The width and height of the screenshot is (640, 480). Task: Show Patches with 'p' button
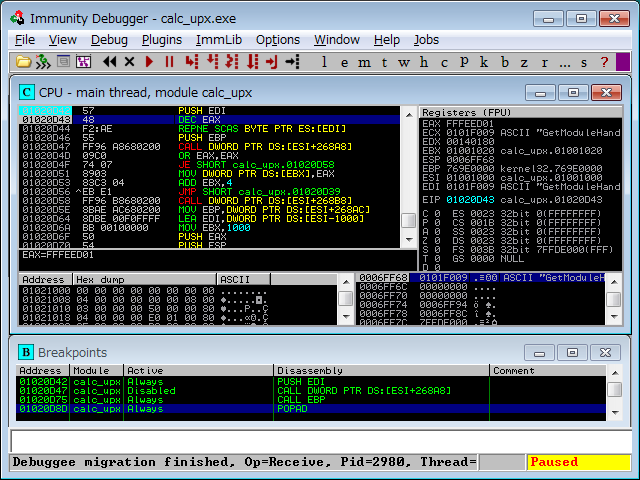[464, 62]
